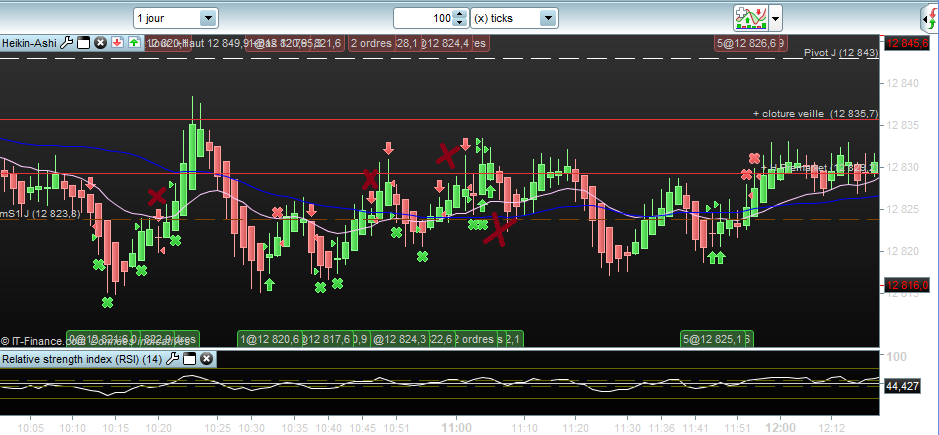Click the 11:00 time axis label
Image resolution: width=939 pixels, height=435 pixels.
click(x=456, y=428)
